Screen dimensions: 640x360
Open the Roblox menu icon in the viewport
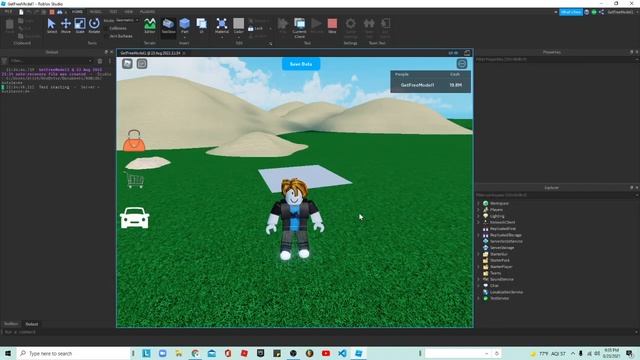tap(127, 64)
